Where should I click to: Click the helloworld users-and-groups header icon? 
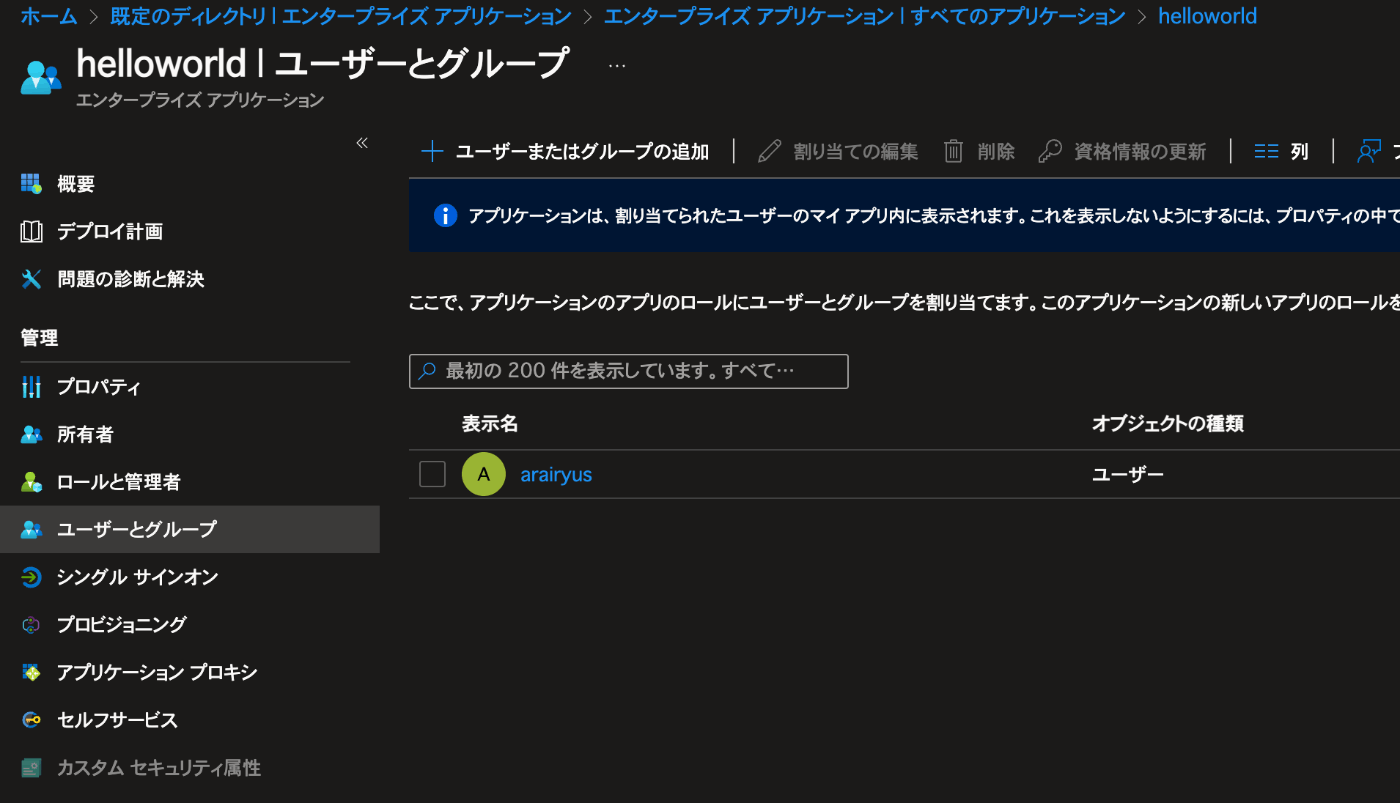[41, 77]
